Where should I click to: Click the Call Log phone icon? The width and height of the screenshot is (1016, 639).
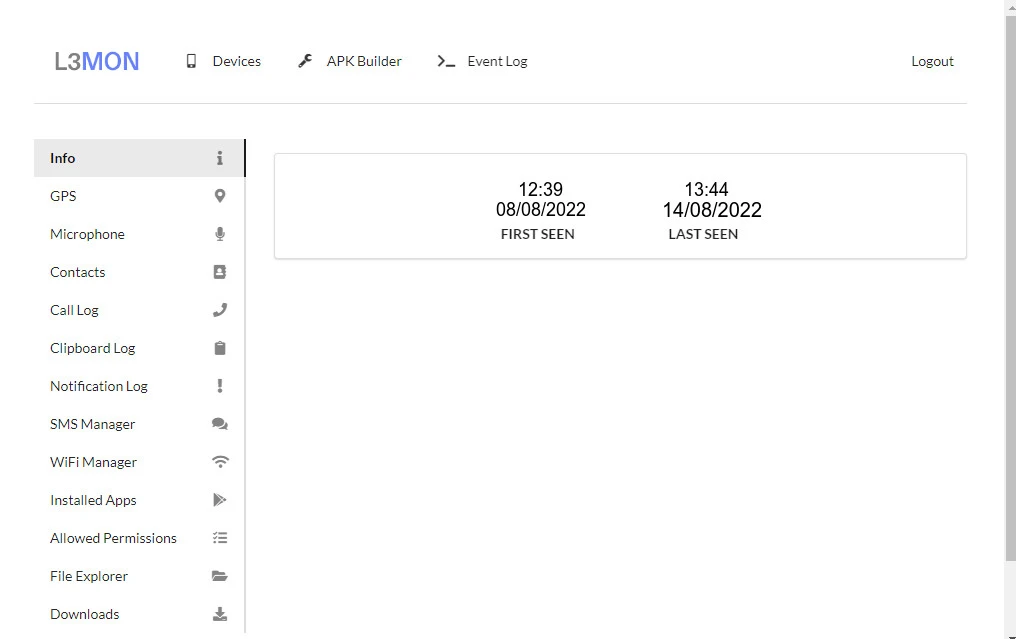[220, 310]
